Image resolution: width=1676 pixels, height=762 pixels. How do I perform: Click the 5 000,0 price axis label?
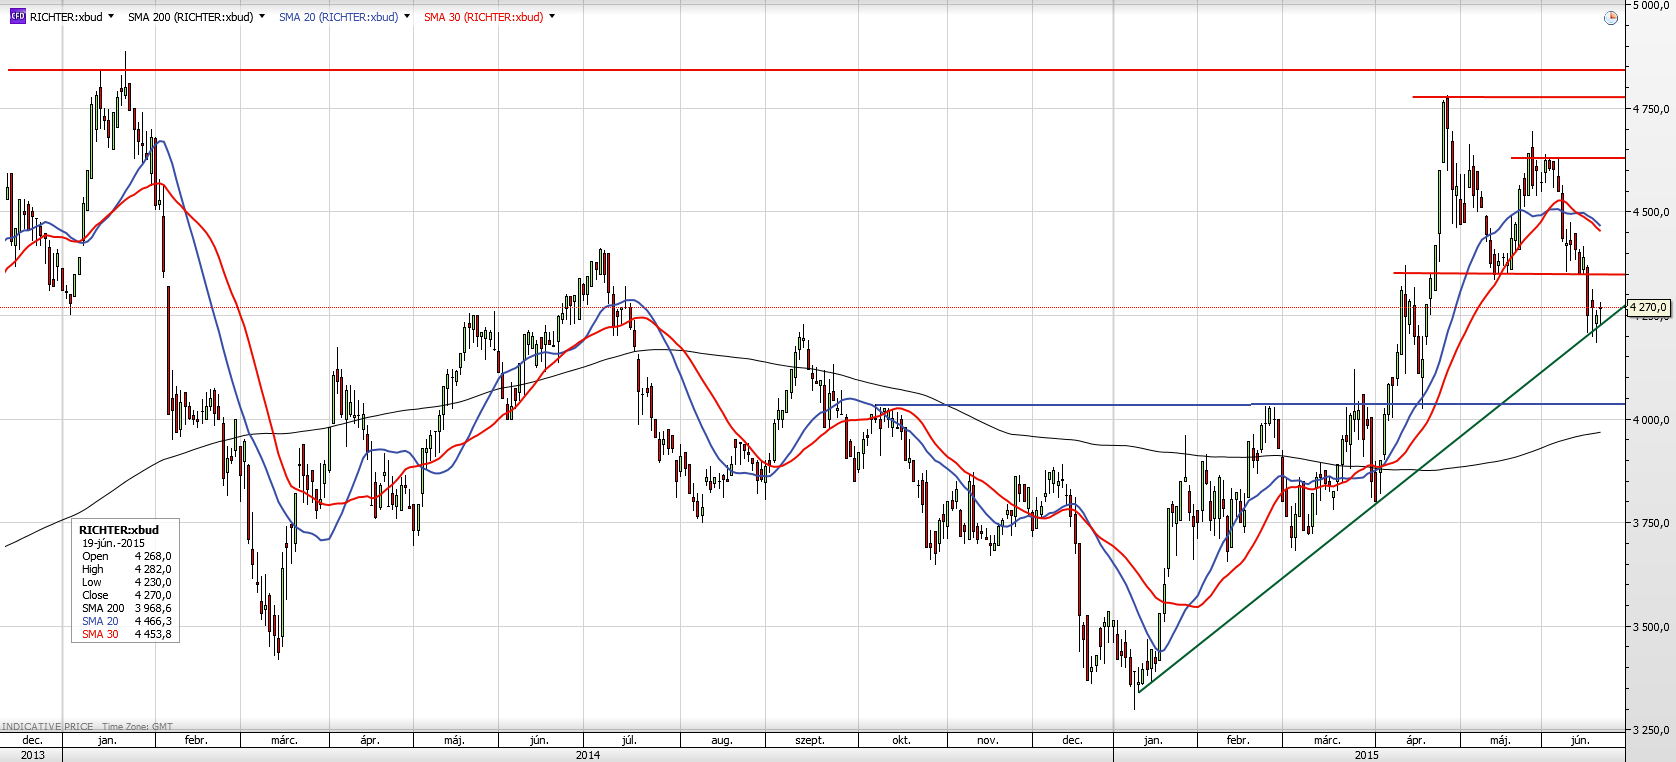pos(1650,5)
